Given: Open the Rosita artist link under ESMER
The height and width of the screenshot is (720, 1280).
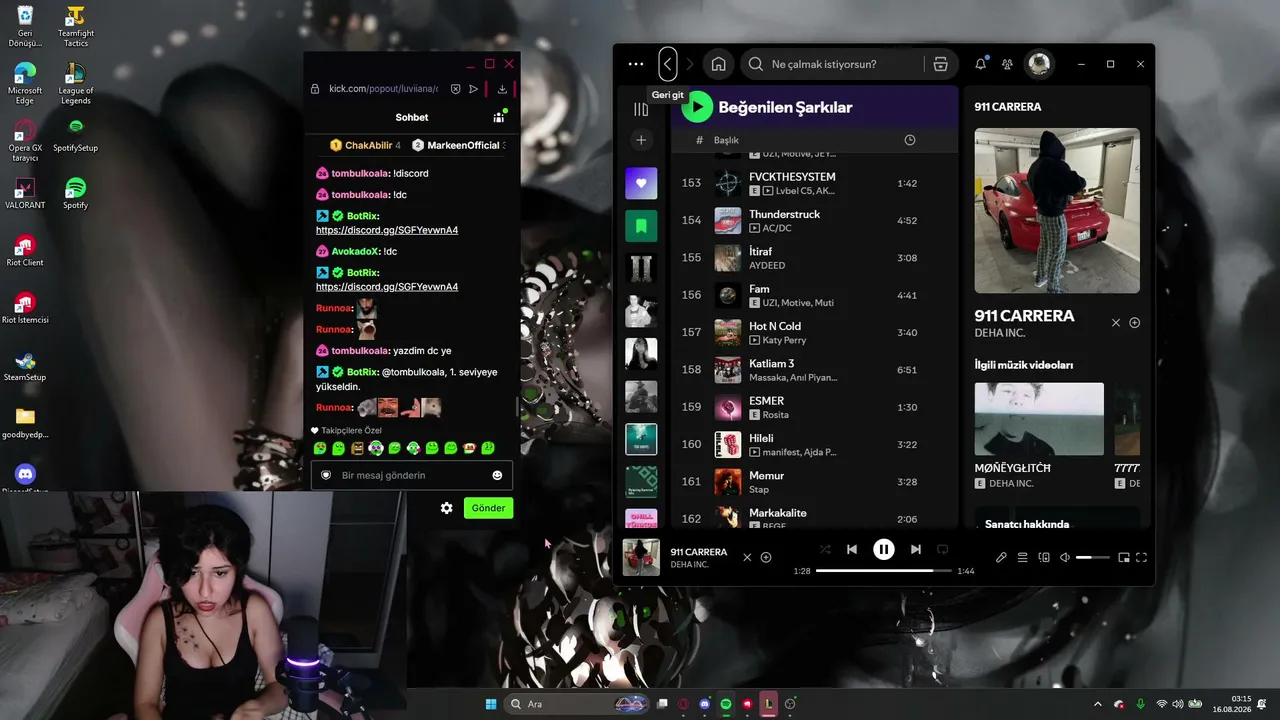Looking at the screenshot, I should (x=775, y=415).
